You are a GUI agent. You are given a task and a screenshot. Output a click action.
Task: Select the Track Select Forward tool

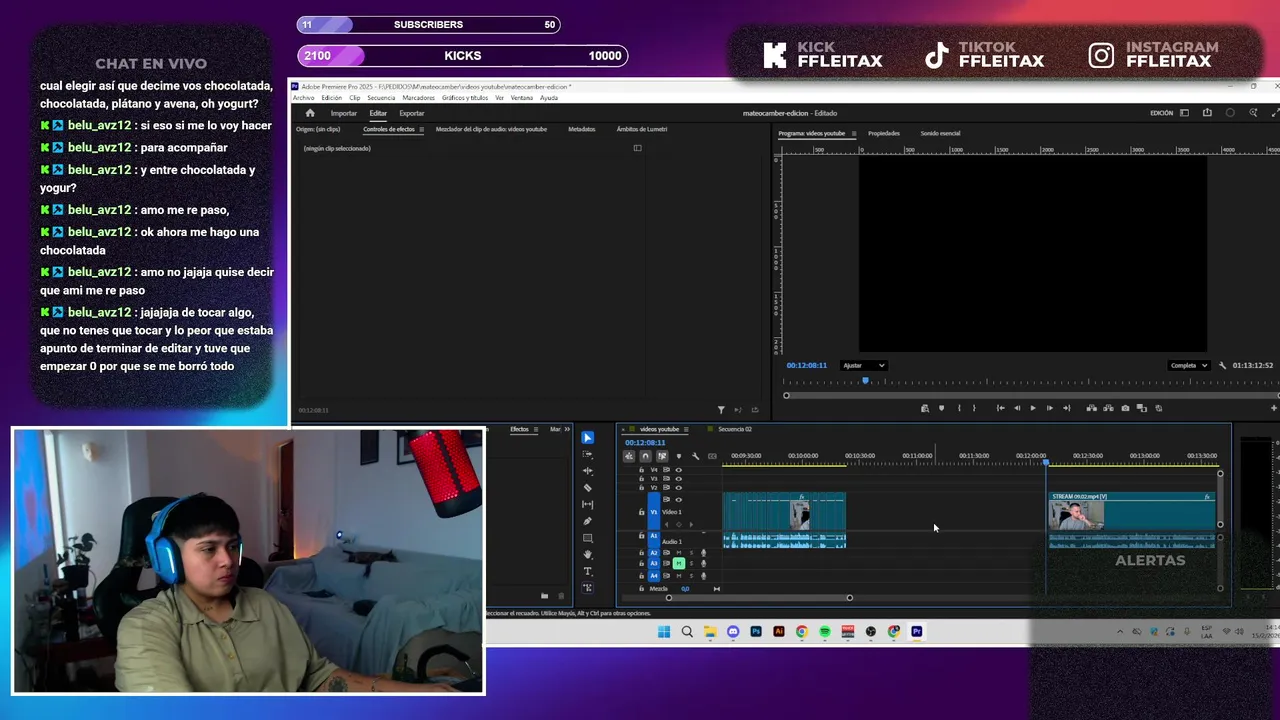click(587, 454)
